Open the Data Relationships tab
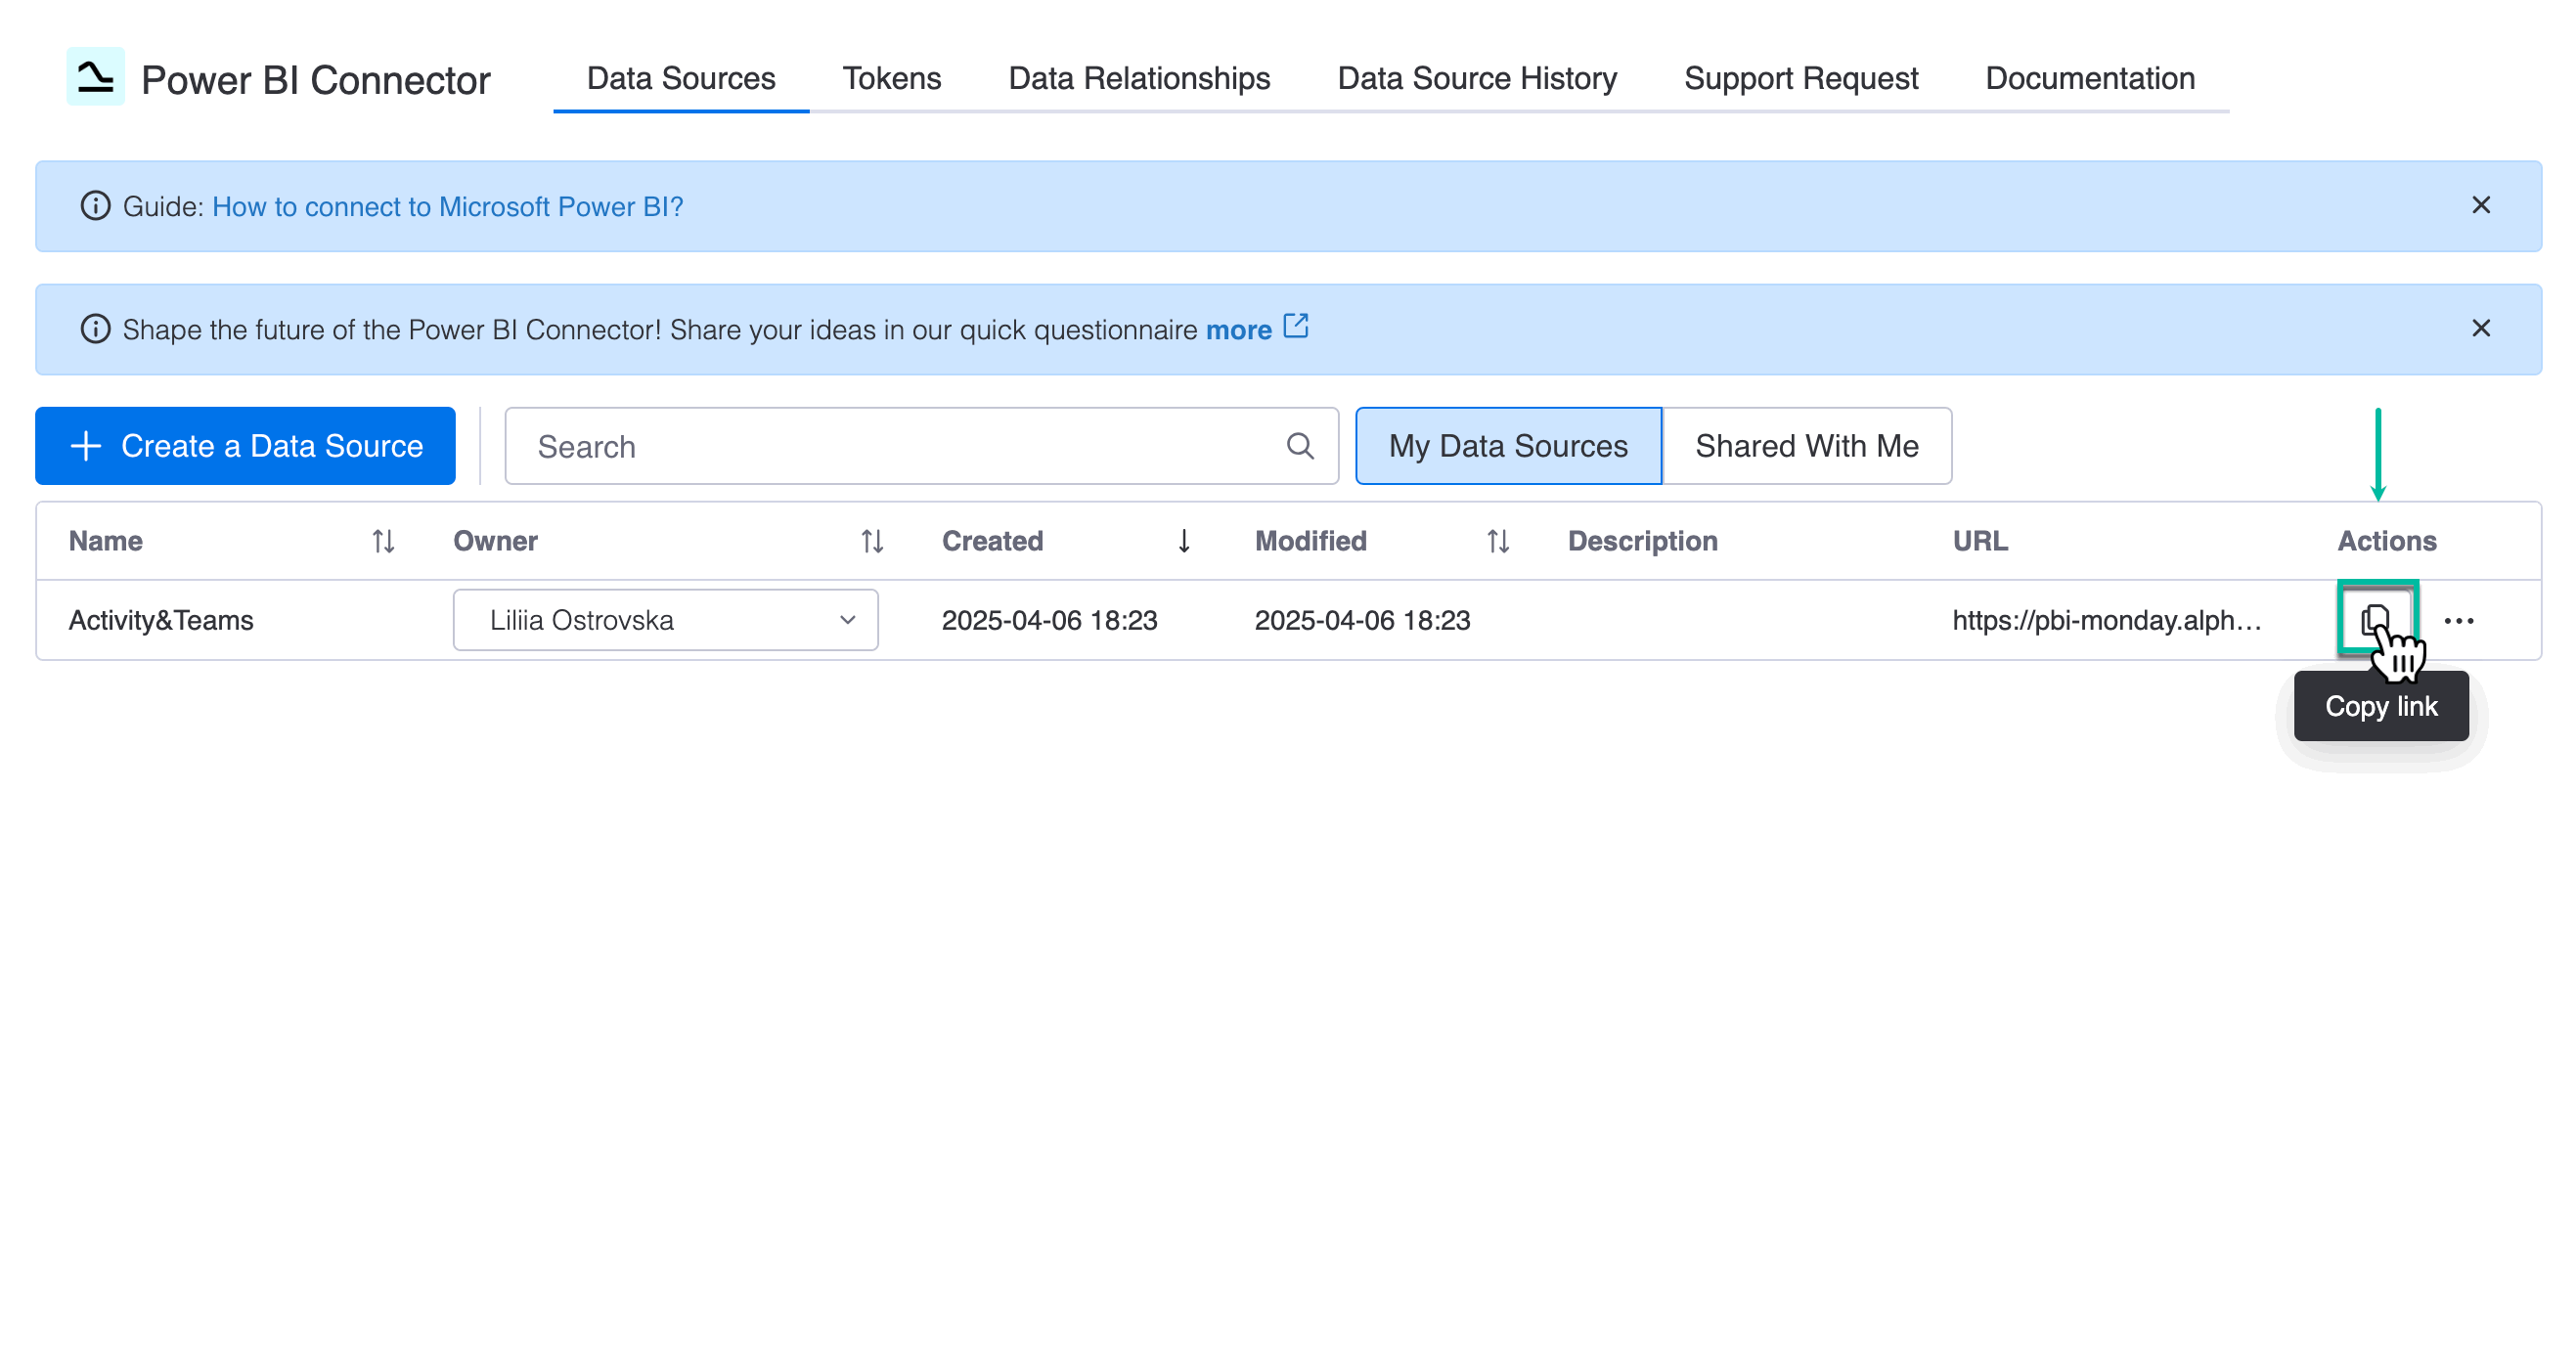 (x=1139, y=78)
